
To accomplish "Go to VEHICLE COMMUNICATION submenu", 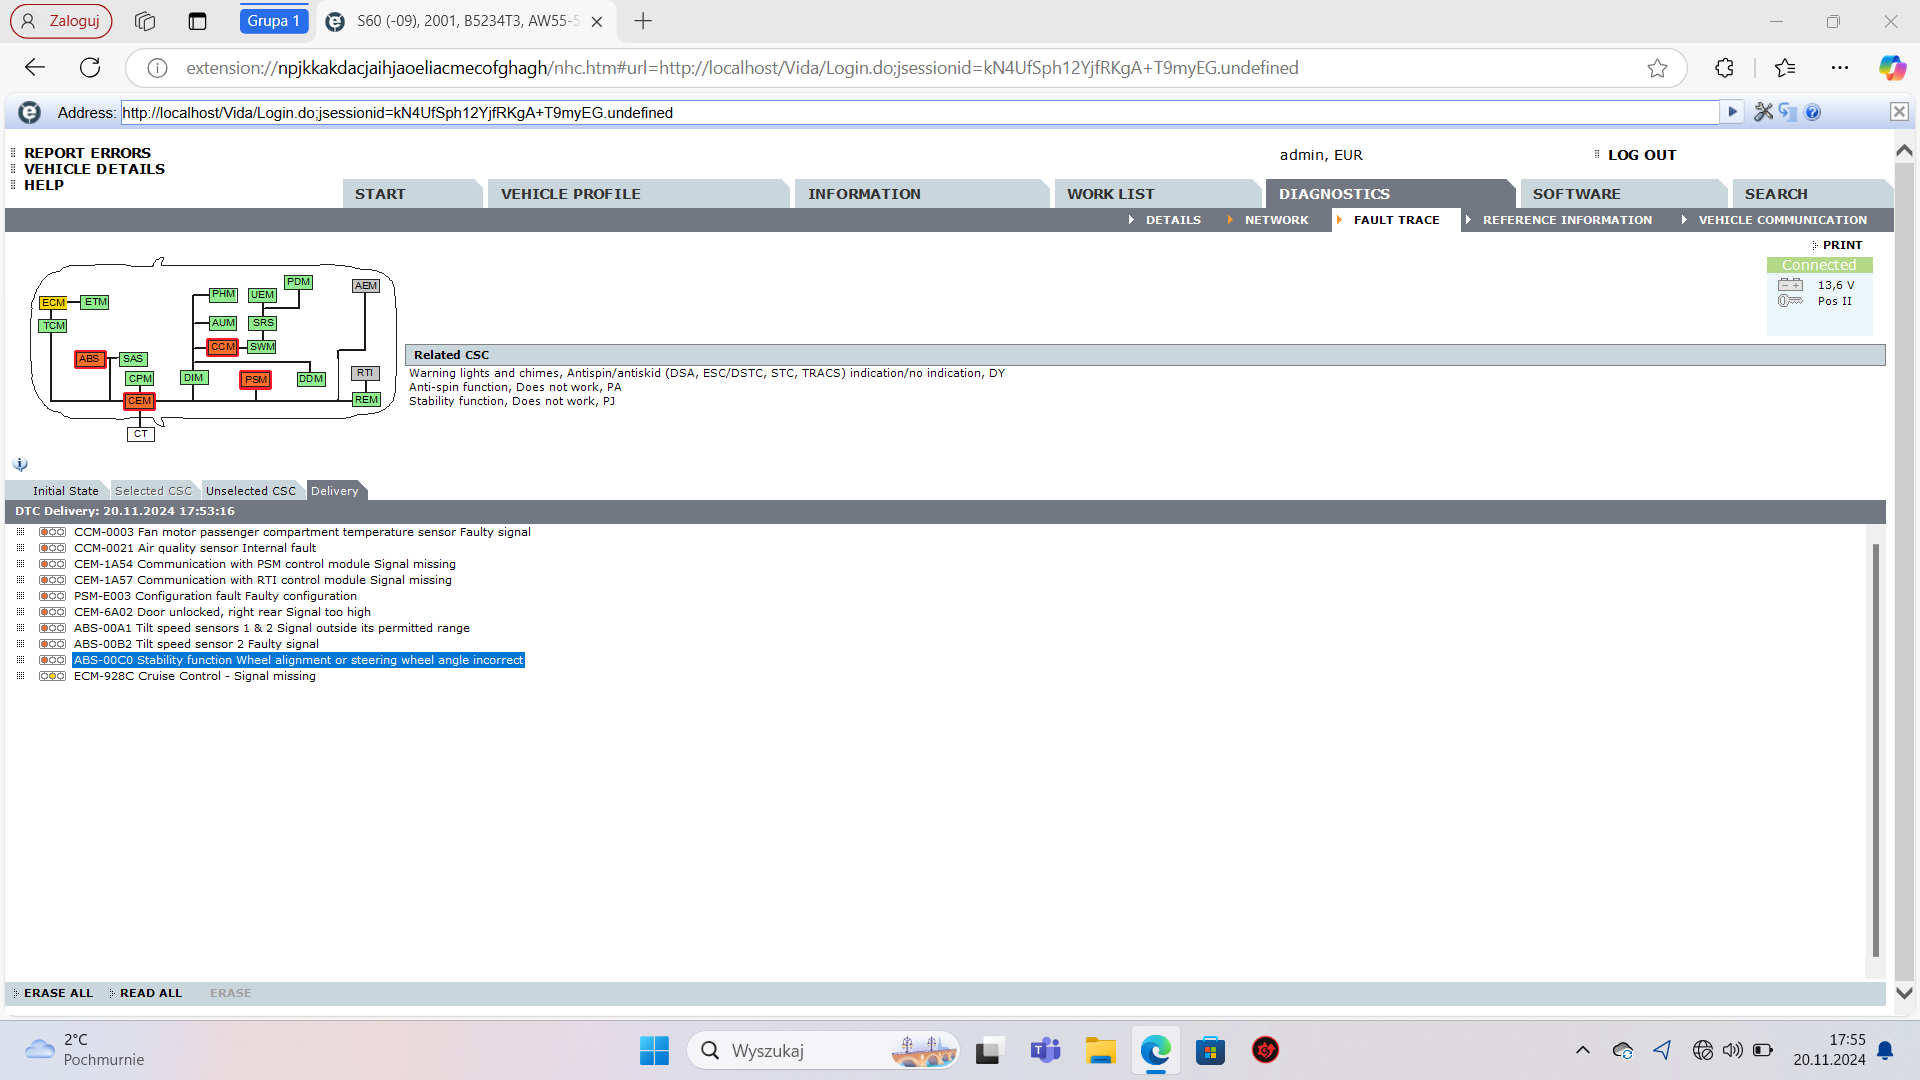I will pyautogui.click(x=1782, y=220).
